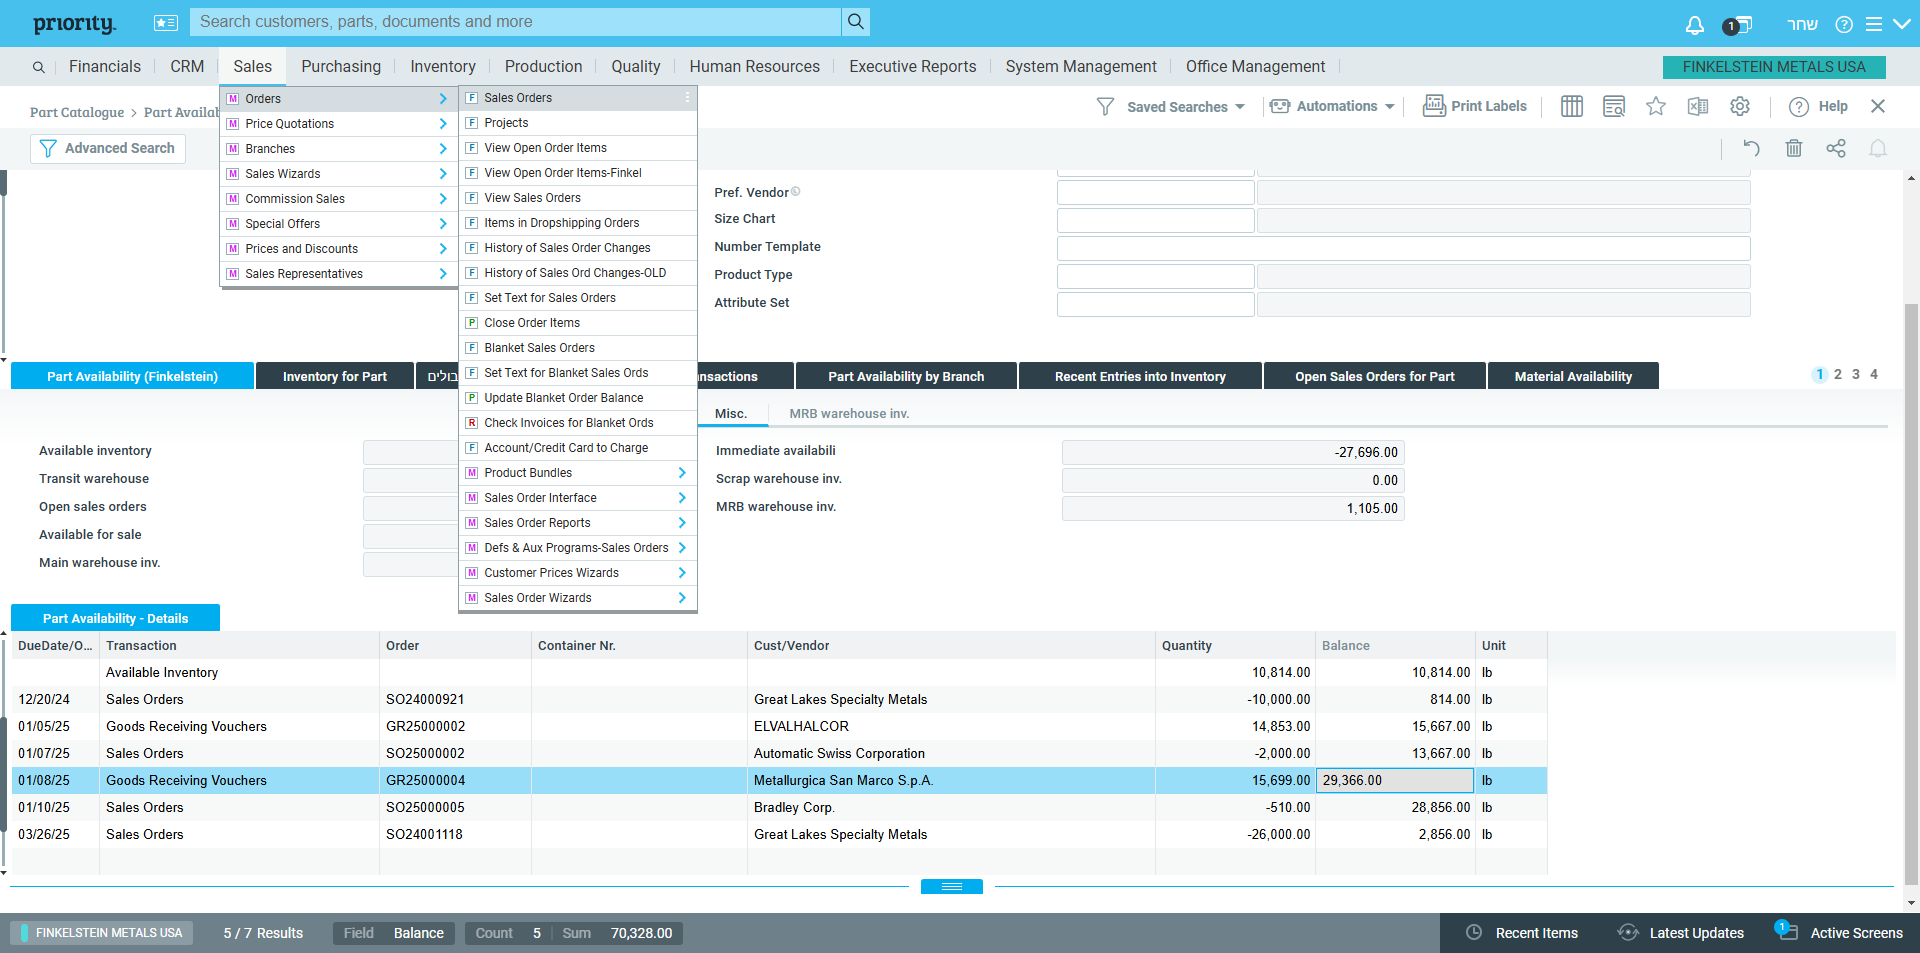Open the Purchasing menu
This screenshot has width=1920, height=953.
341,66
